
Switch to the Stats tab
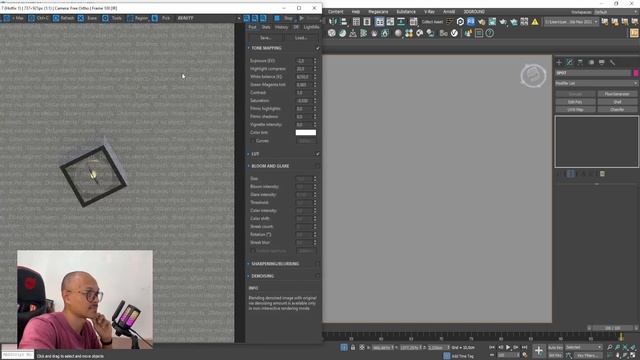pyautogui.click(x=266, y=27)
